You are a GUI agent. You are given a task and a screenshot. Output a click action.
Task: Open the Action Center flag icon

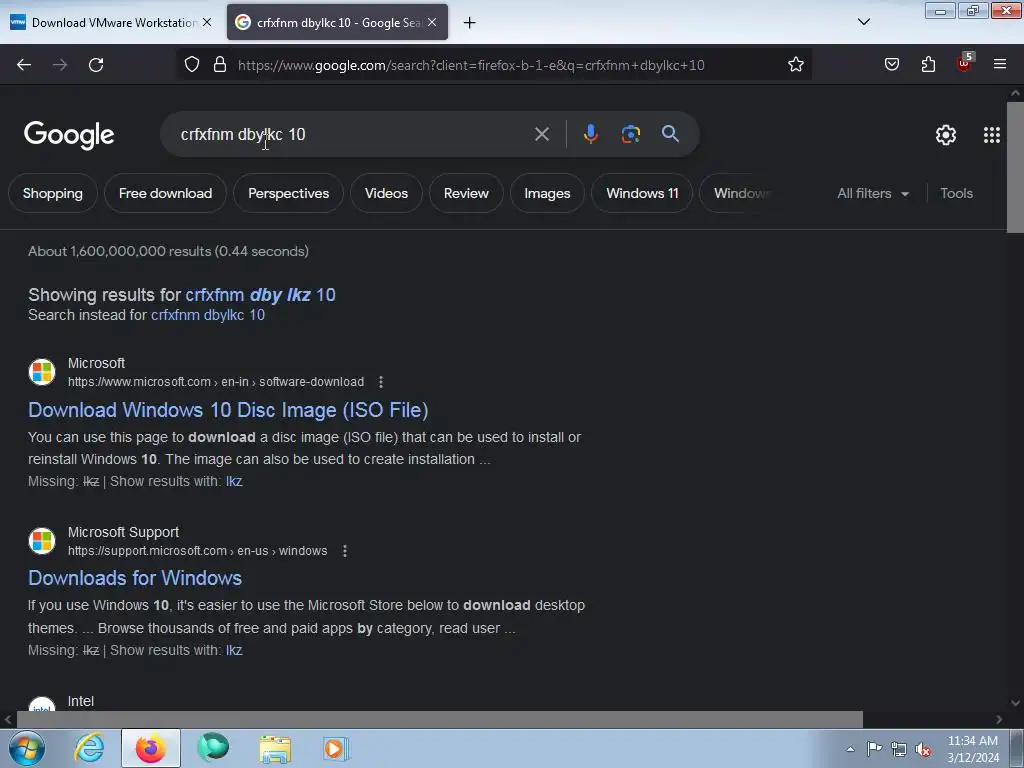click(x=874, y=749)
